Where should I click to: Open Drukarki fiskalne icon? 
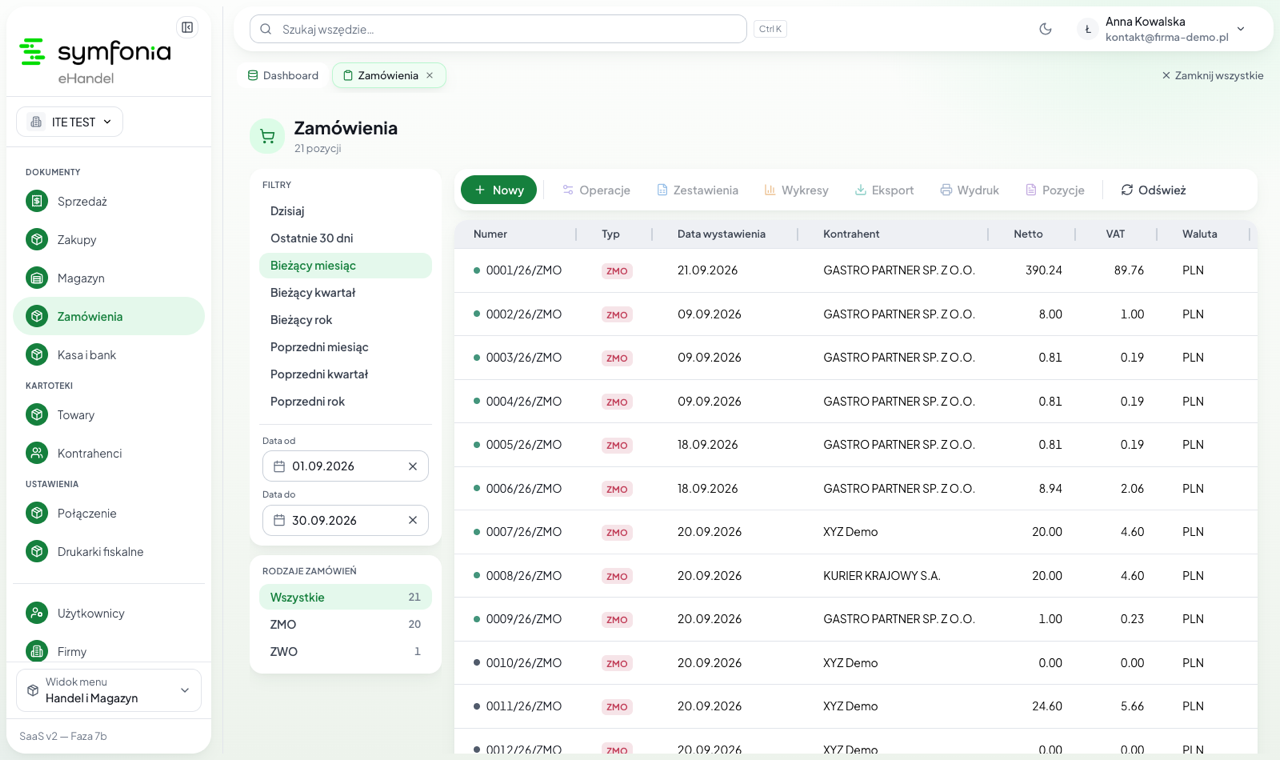click(37, 551)
